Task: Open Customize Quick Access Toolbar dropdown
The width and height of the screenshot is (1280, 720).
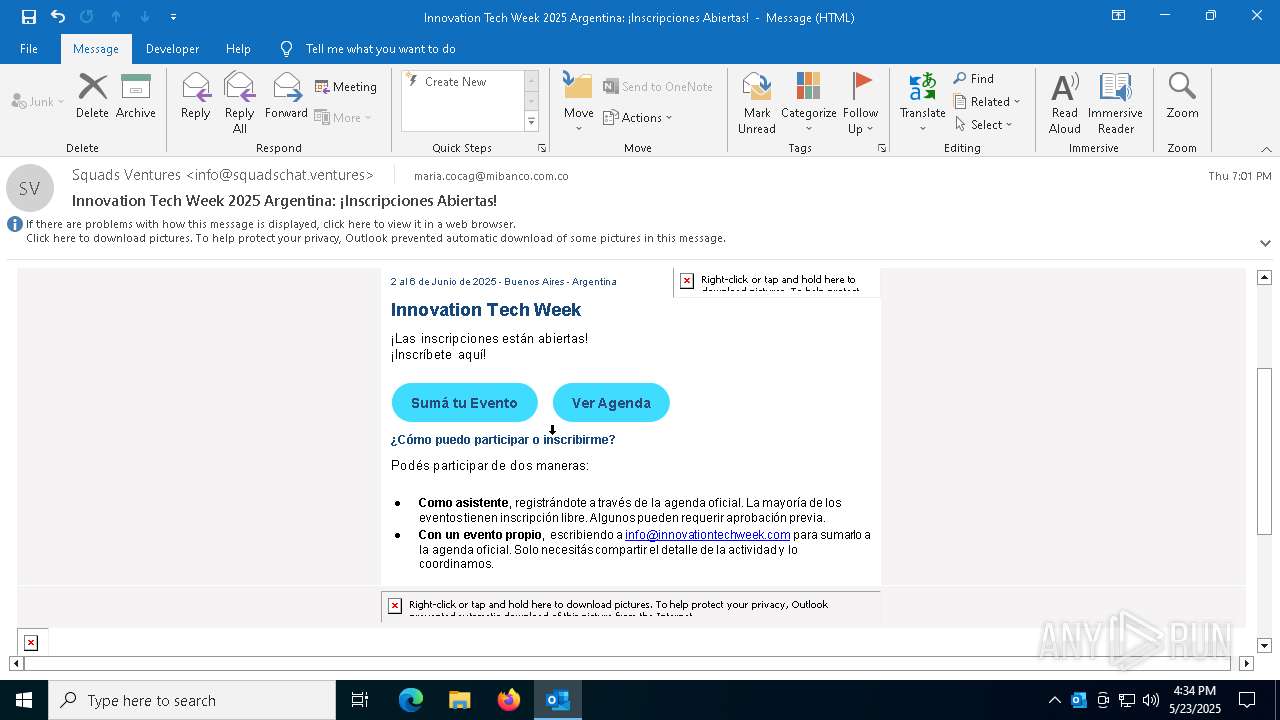Action: coord(173,17)
